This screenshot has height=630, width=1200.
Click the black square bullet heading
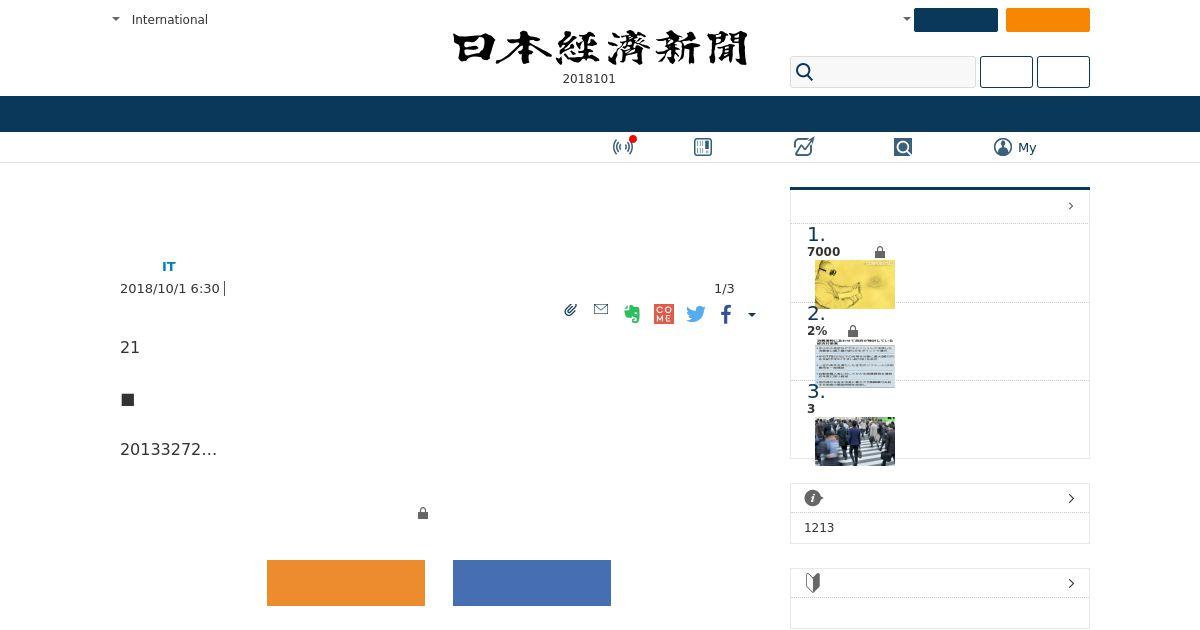tap(127, 400)
